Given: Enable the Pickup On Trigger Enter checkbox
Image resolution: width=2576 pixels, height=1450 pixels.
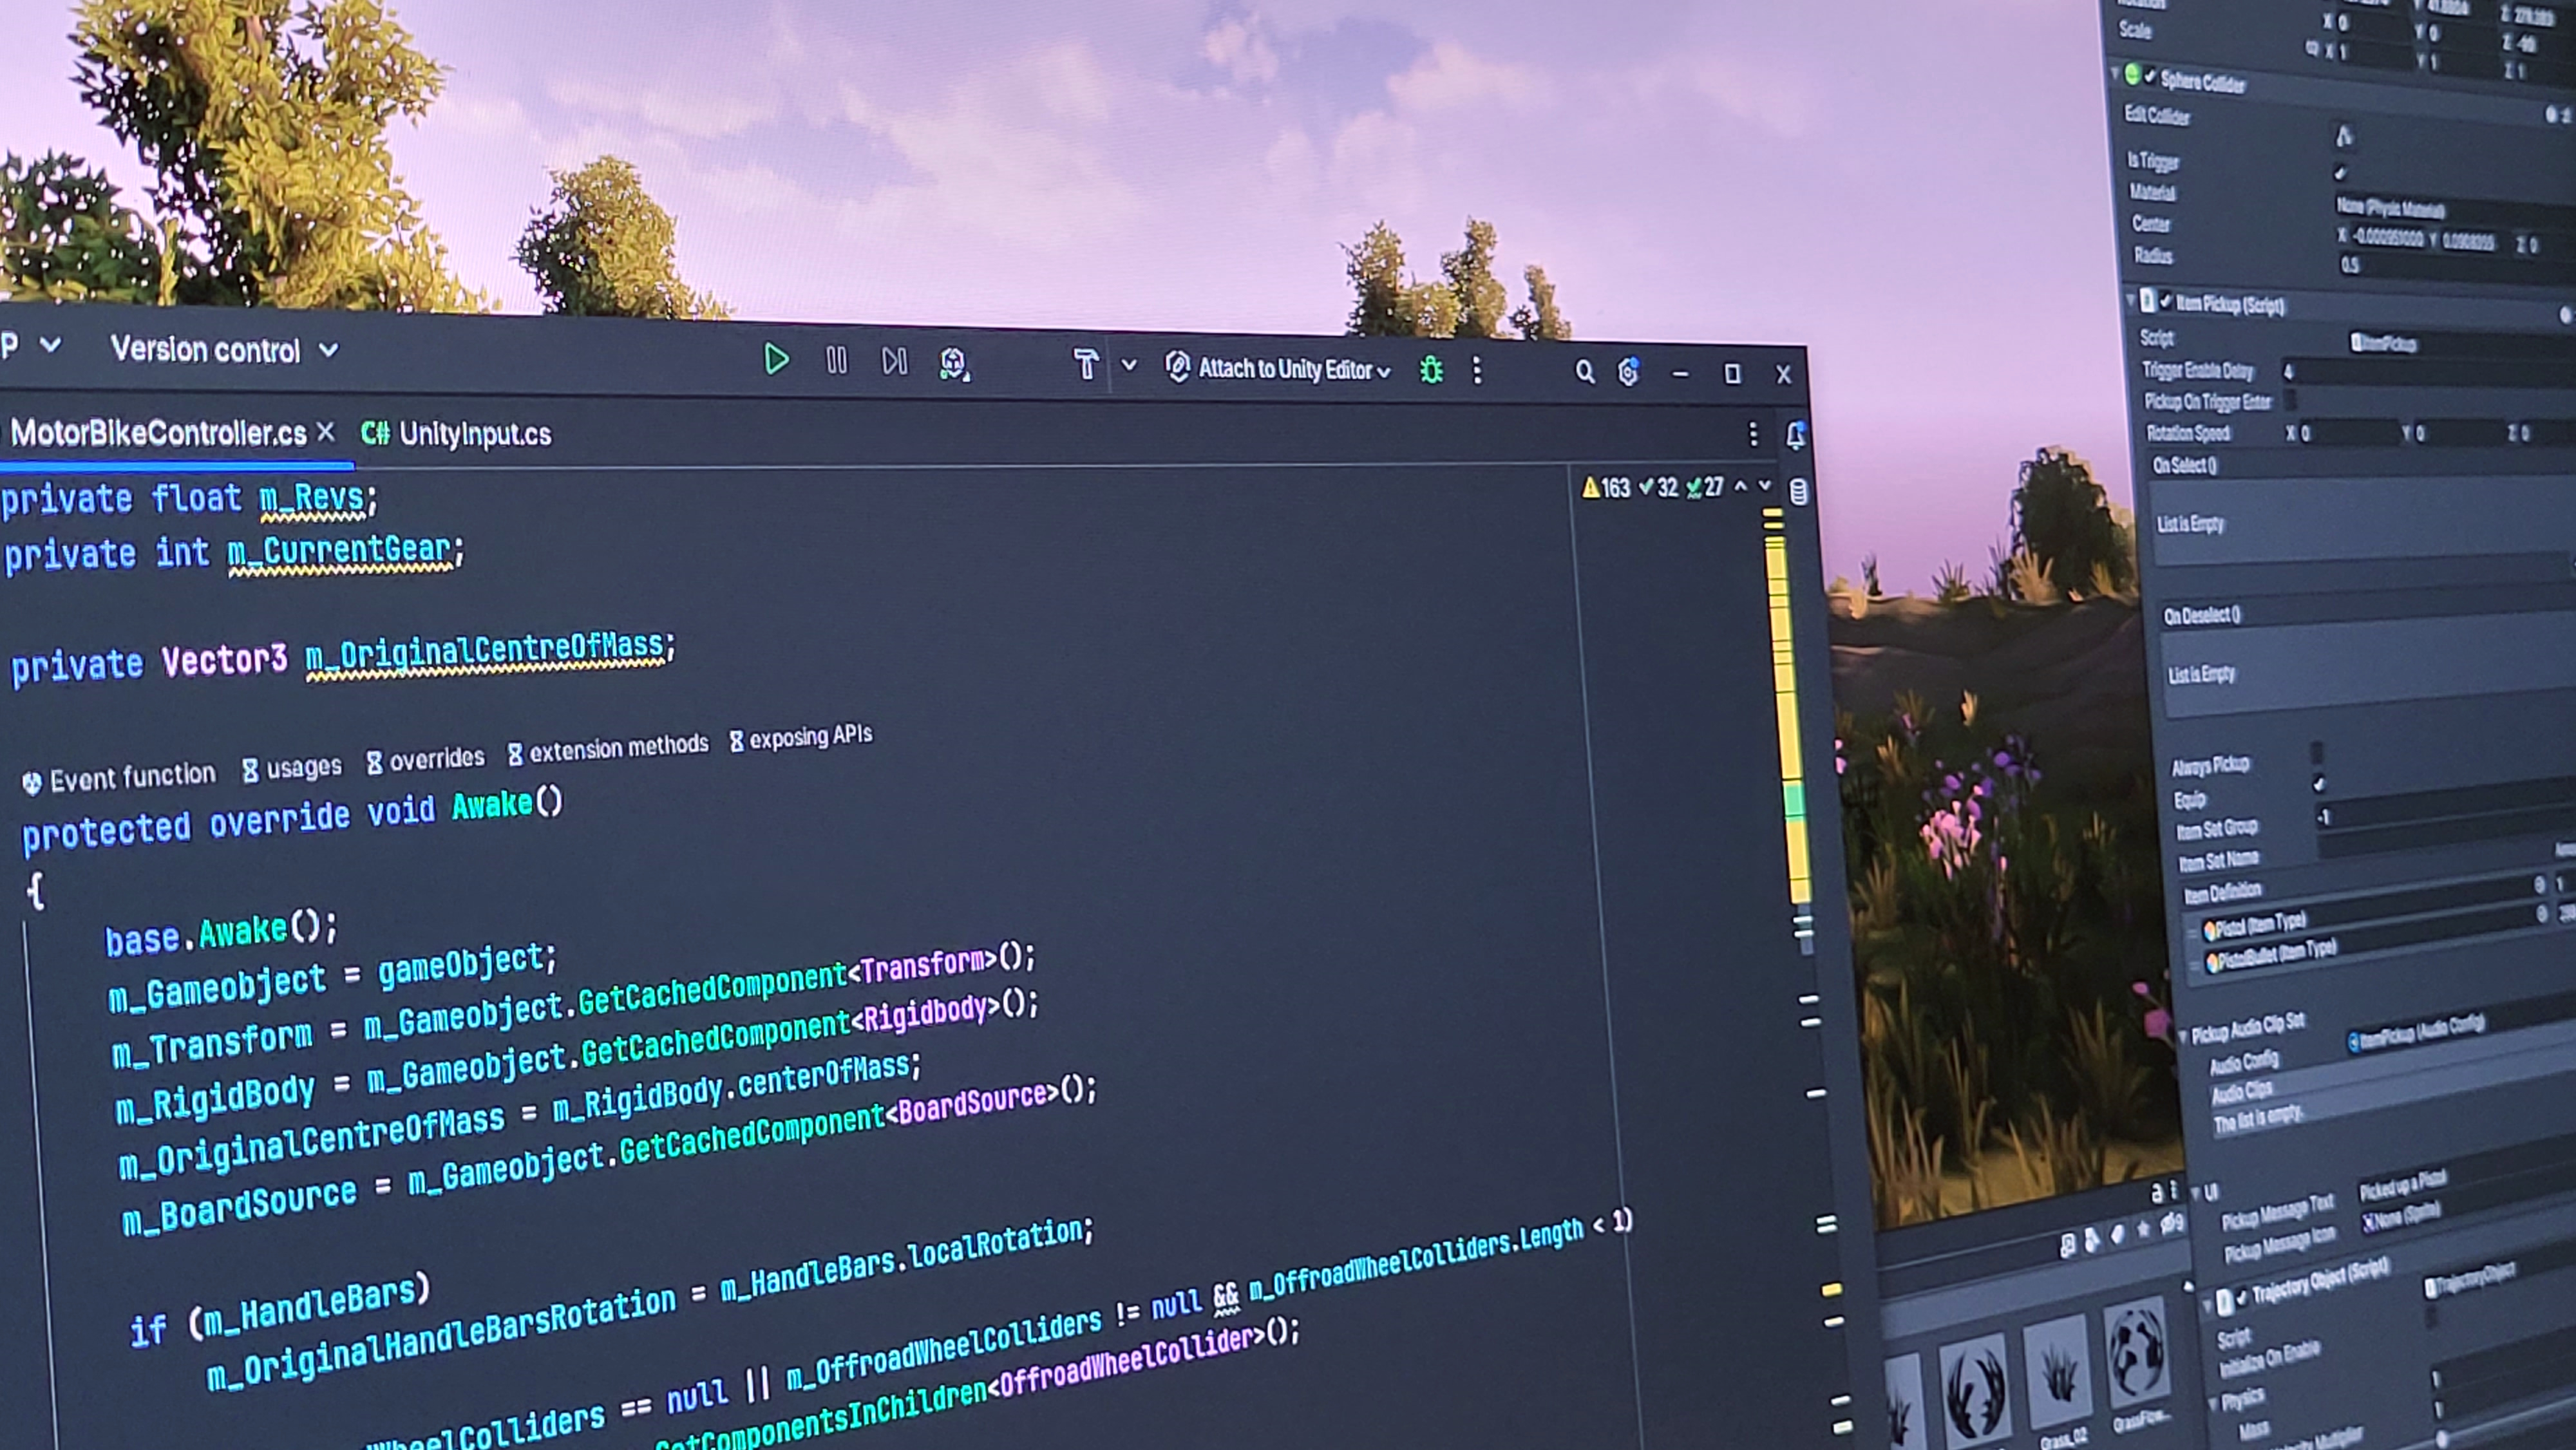Looking at the screenshot, I should coord(2290,400).
